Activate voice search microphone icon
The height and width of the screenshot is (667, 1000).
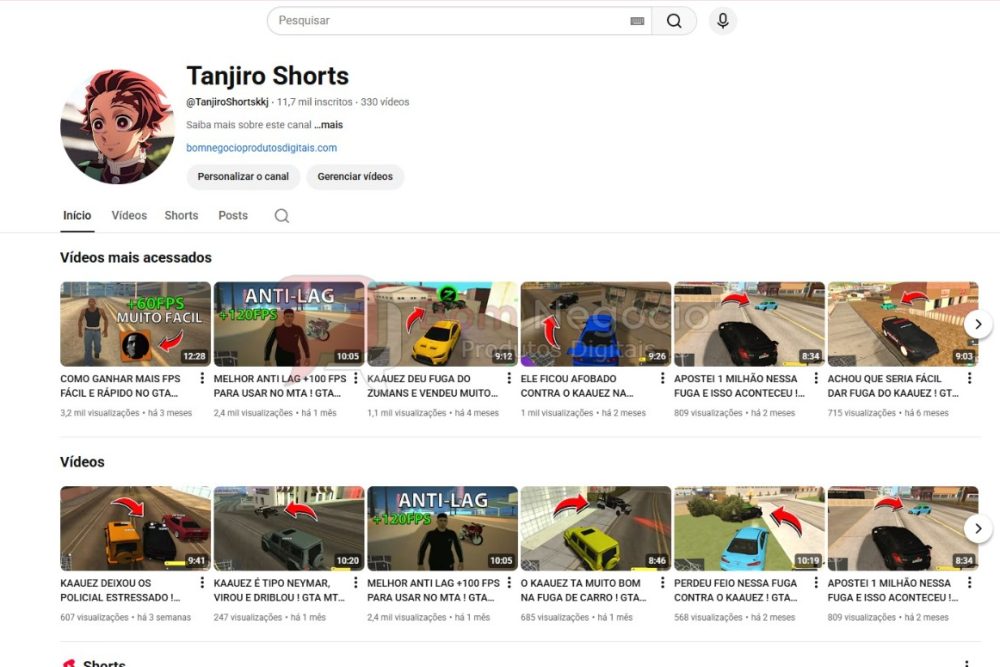click(x=722, y=21)
